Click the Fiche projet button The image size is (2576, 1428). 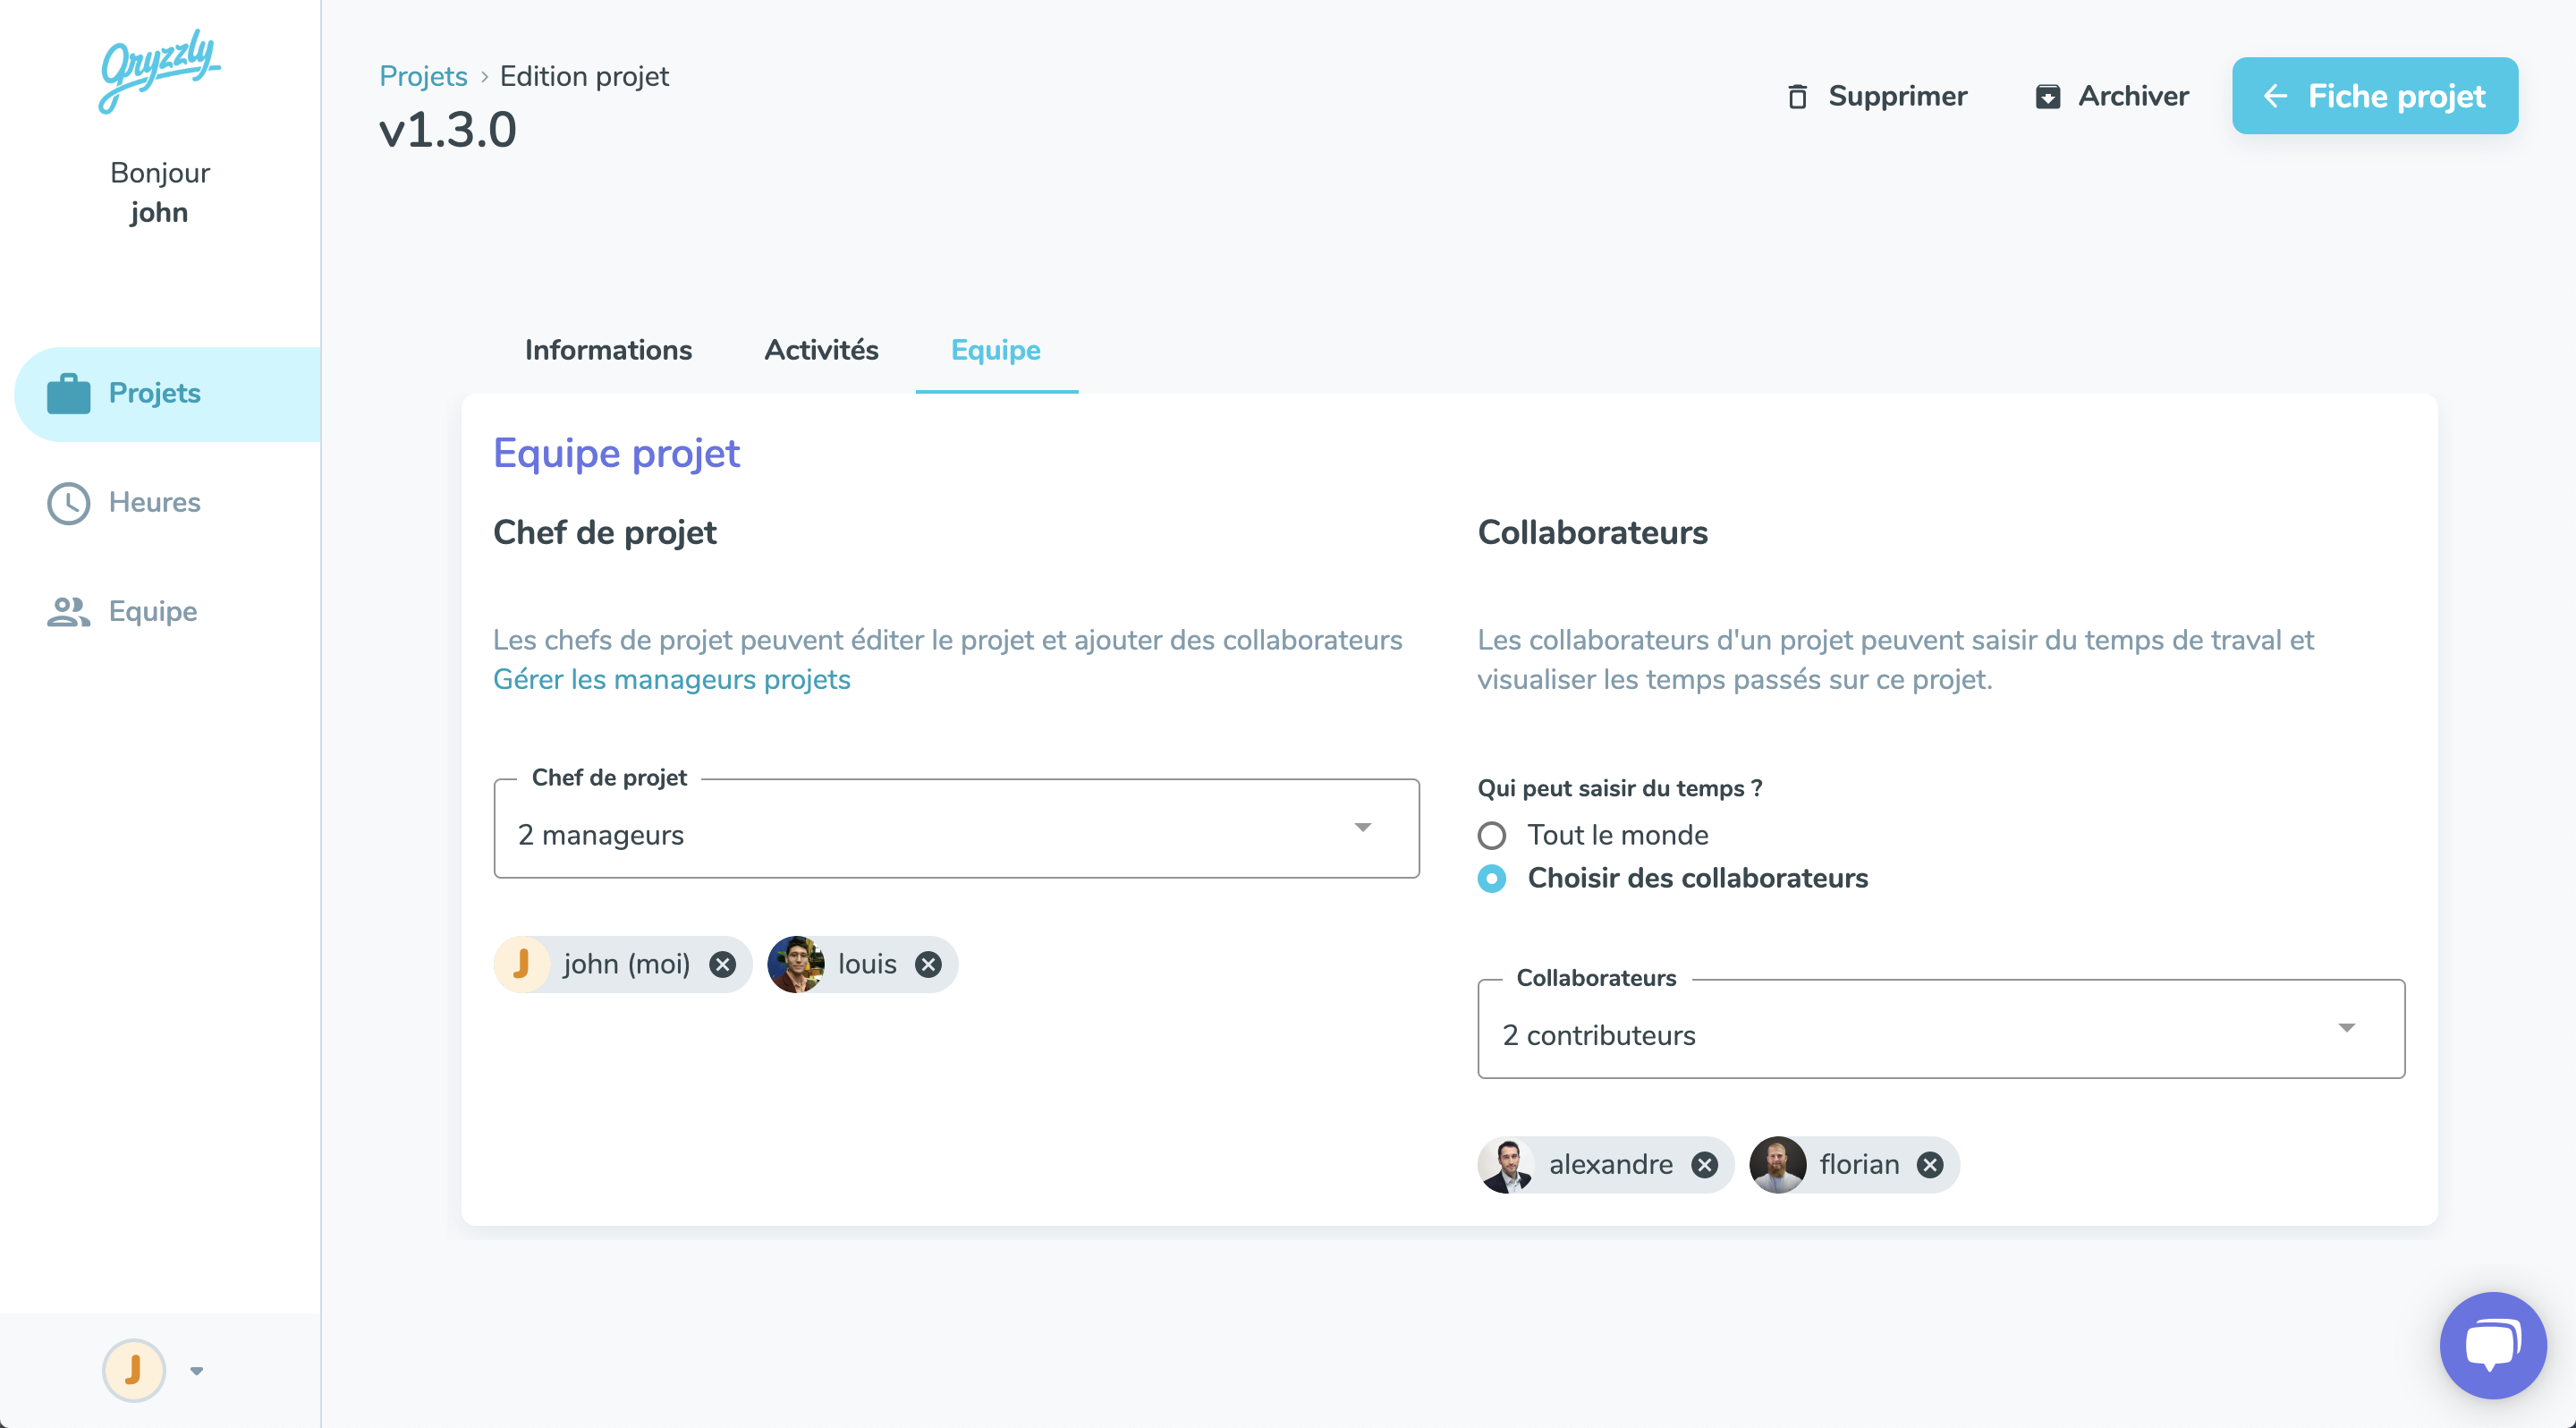pyautogui.click(x=2374, y=96)
